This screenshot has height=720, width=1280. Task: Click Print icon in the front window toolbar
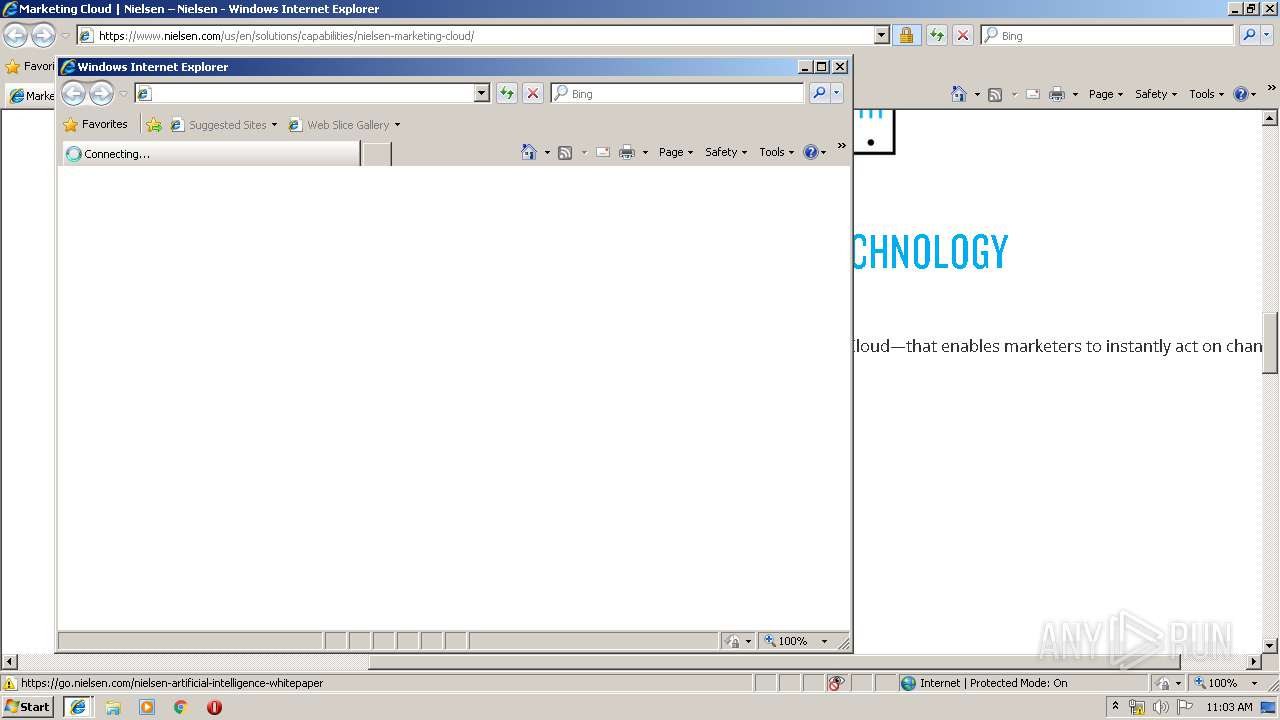[x=627, y=152]
